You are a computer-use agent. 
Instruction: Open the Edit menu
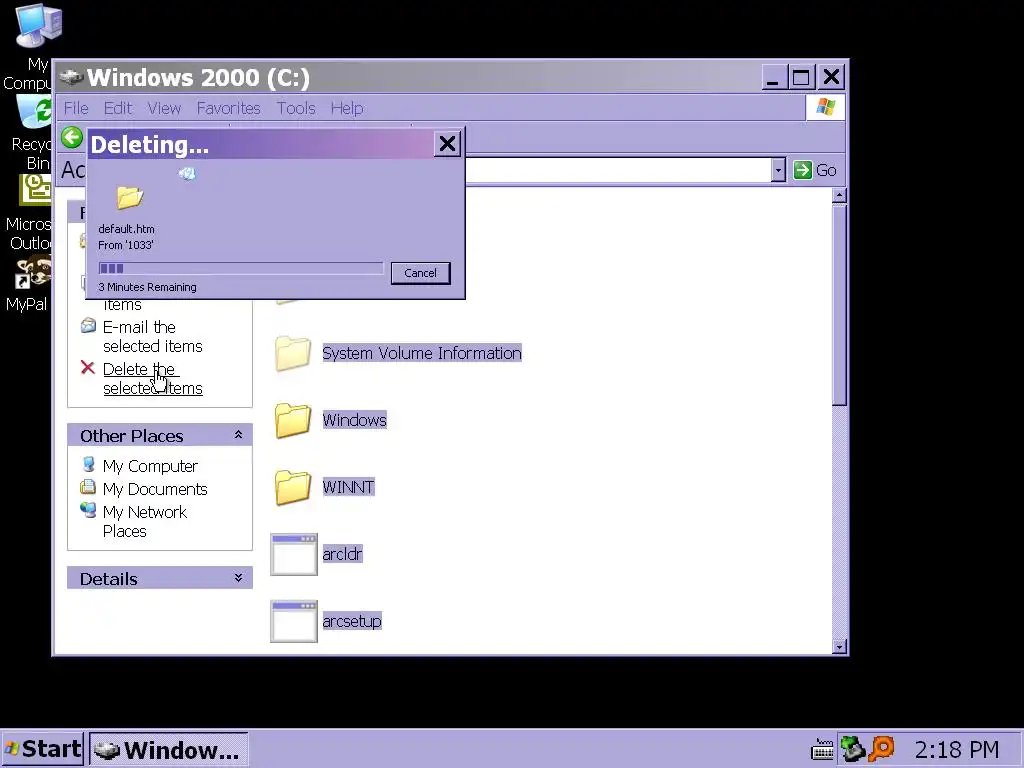[118, 108]
